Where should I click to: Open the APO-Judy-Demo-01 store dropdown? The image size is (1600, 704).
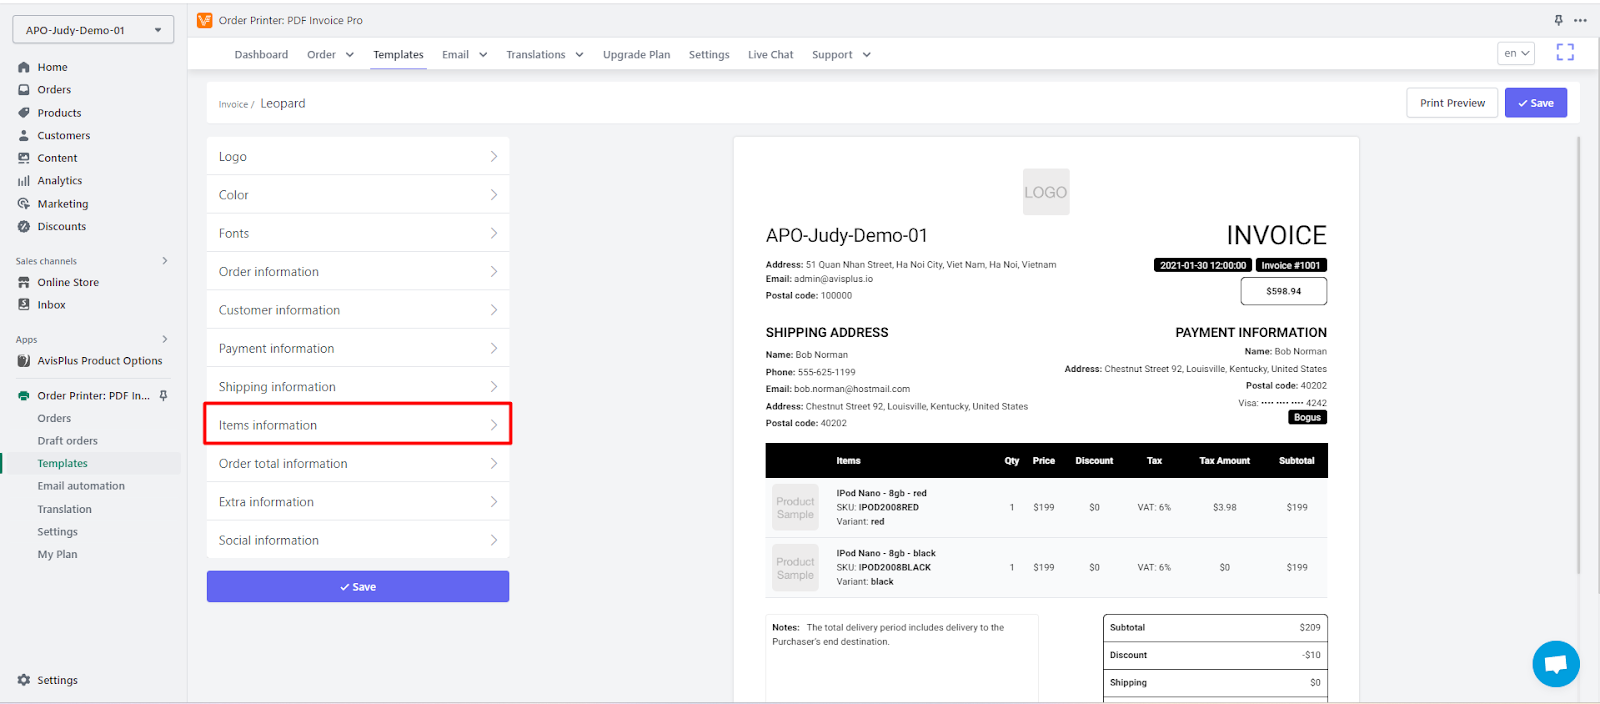click(93, 30)
